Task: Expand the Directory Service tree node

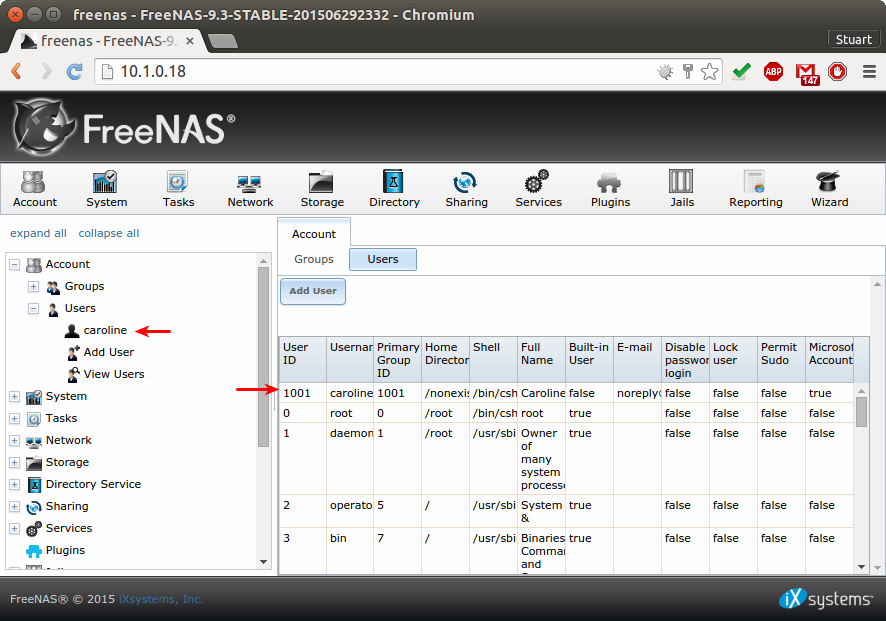Action: pyautogui.click(x=15, y=485)
